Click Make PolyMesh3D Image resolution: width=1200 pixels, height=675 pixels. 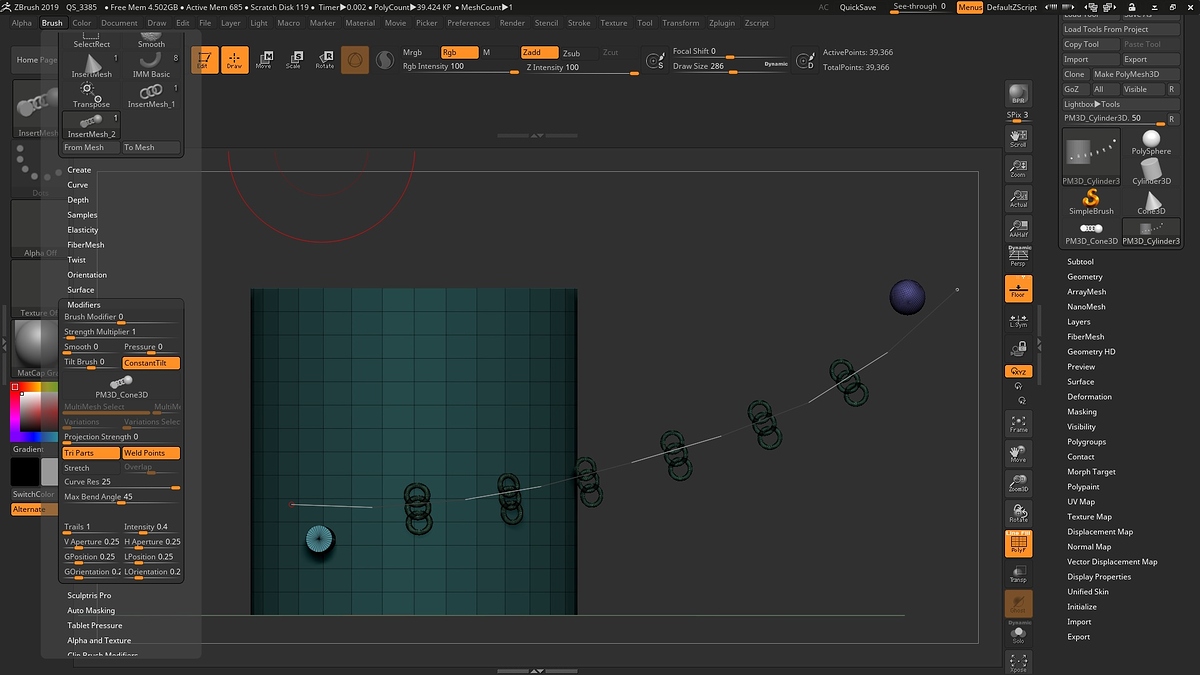click(x=1134, y=74)
